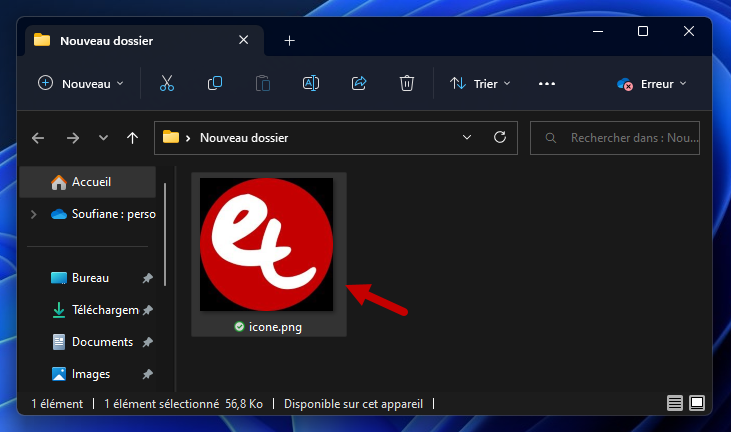Viewport: 731px width, 432px height.
Task: Go back with the left arrow
Action: 38,138
